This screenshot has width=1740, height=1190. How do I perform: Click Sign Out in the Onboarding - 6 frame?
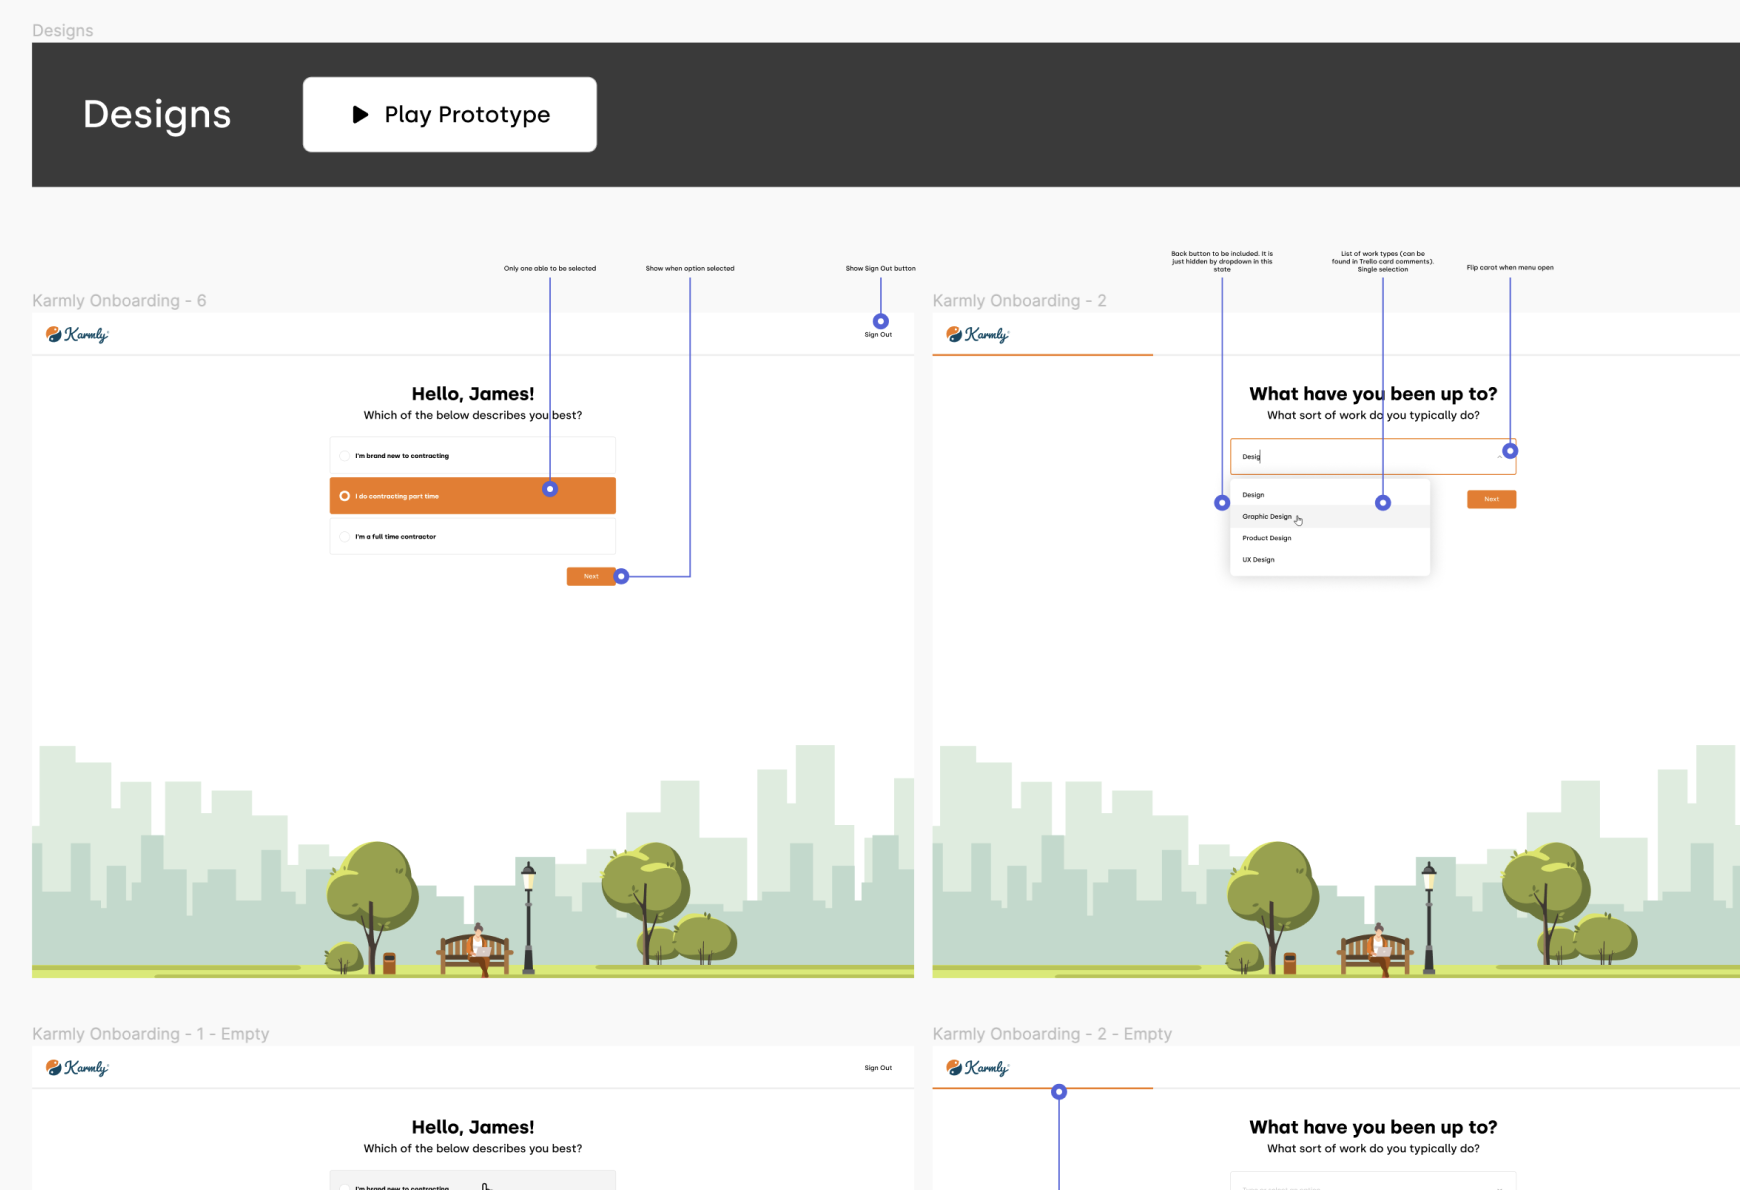(x=878, y=335)
